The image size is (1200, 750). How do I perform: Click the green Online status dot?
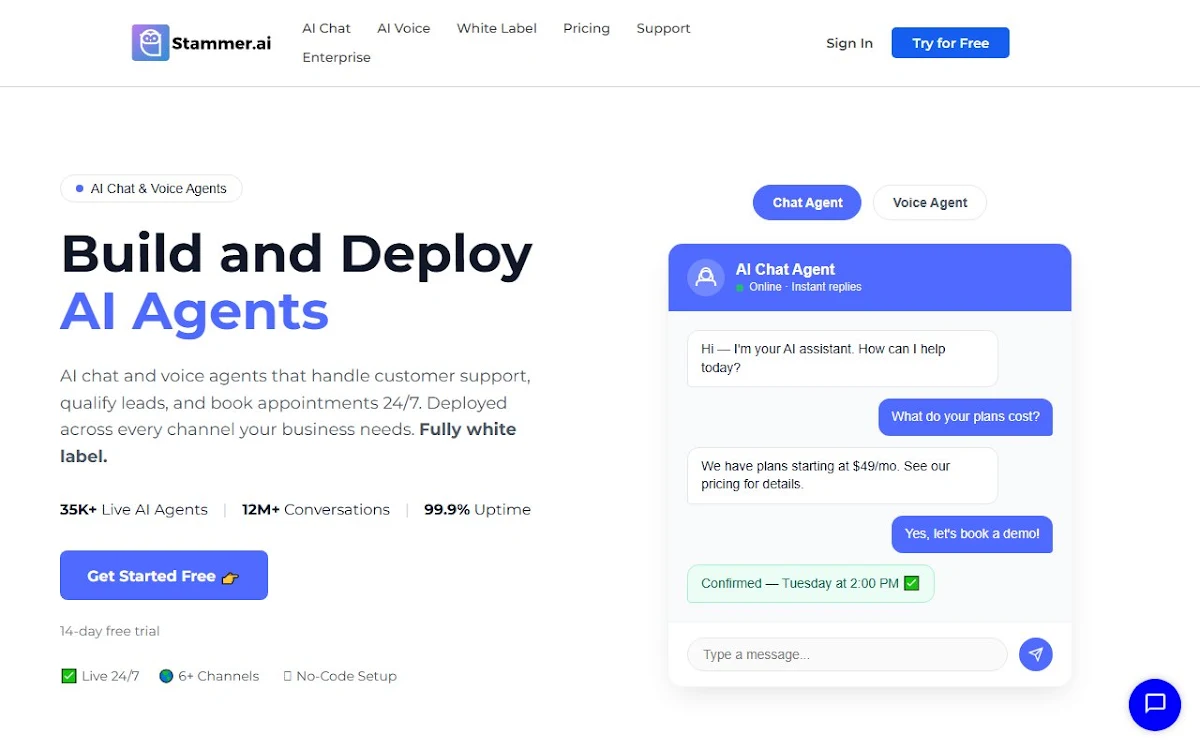pyautogui.click(x=740, y=287)
